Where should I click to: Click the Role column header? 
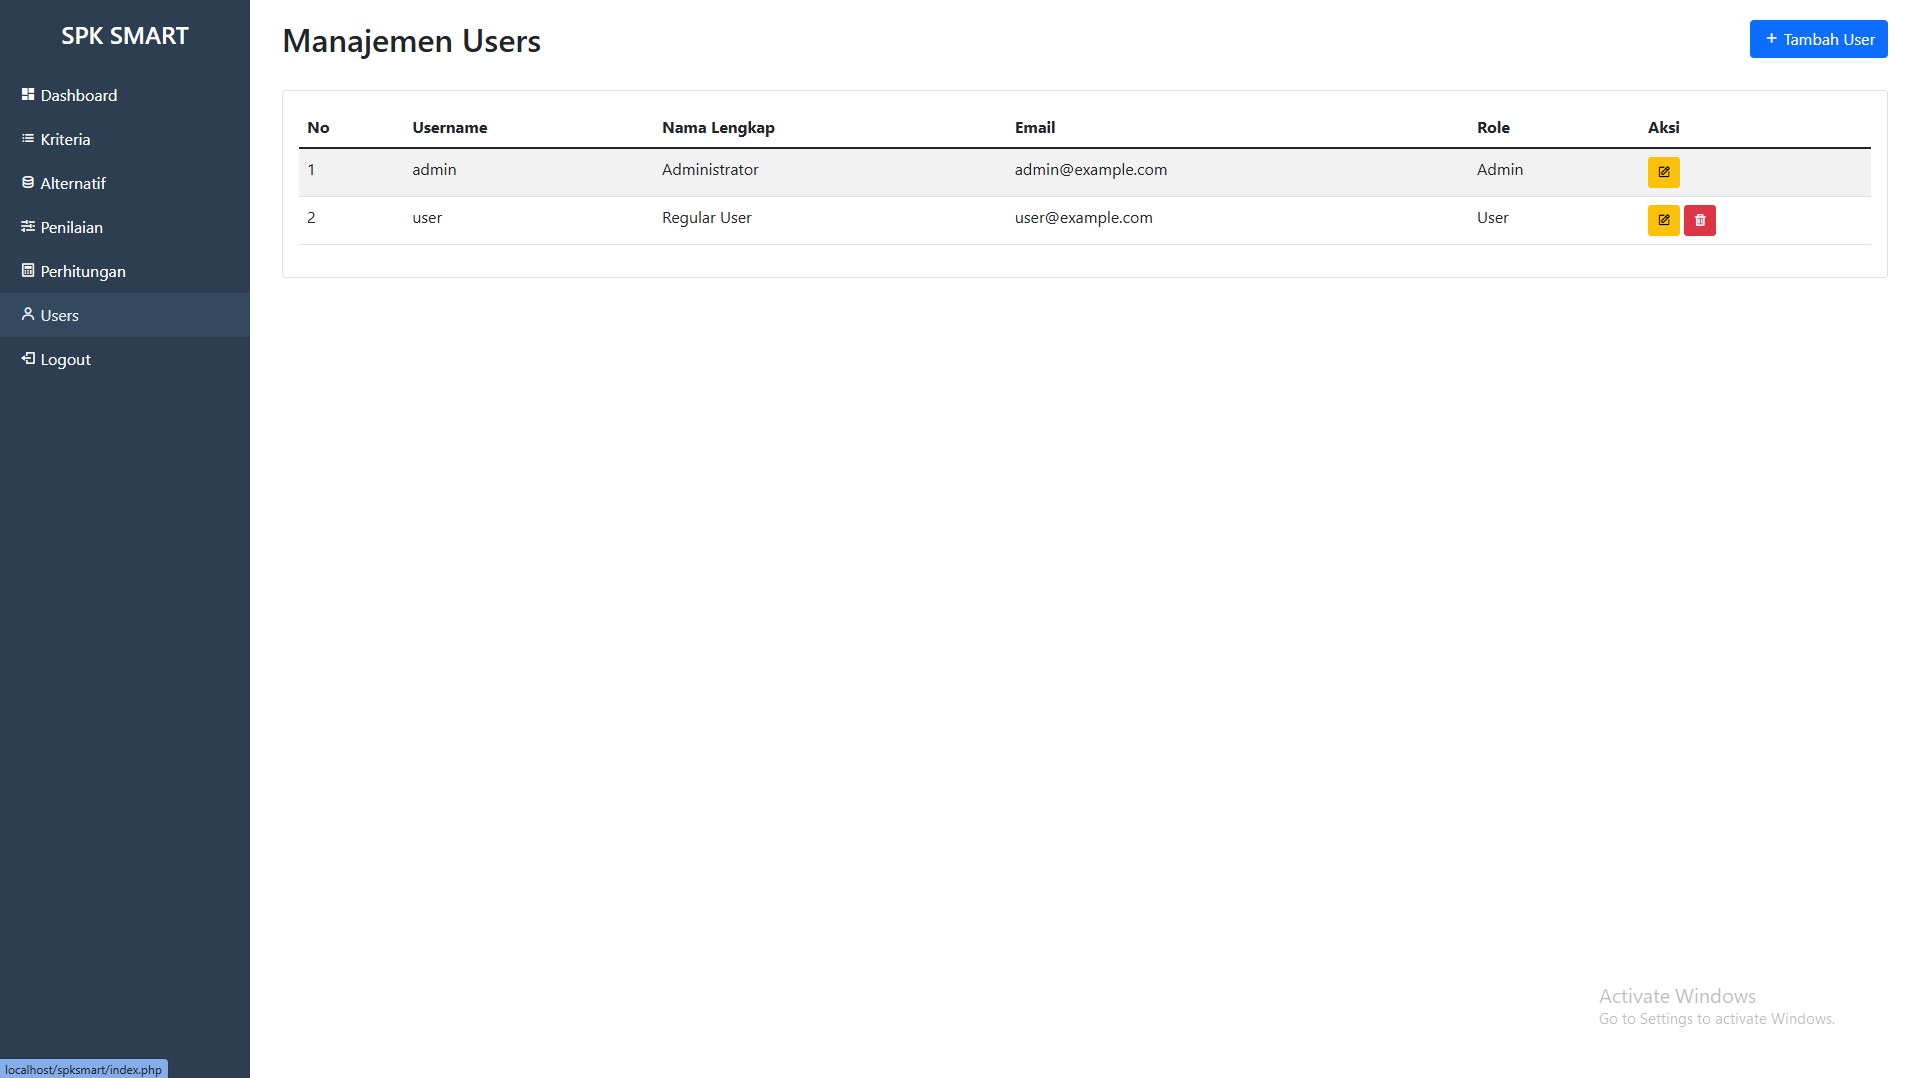(x=1493, y=128)
